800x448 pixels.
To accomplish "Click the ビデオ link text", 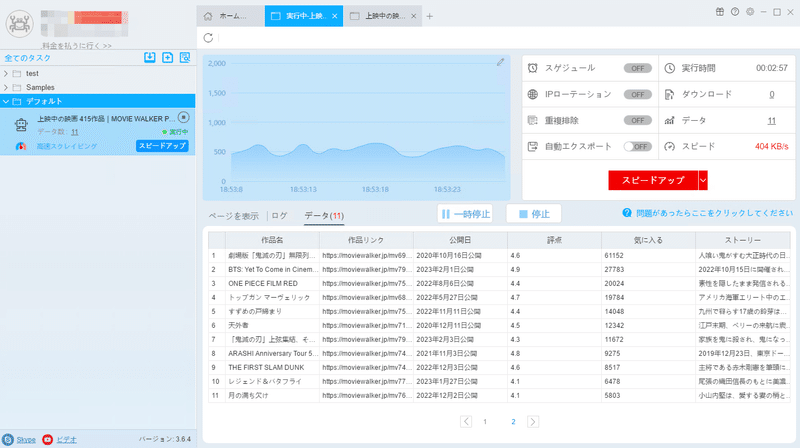I will click(x=66, y=439).
